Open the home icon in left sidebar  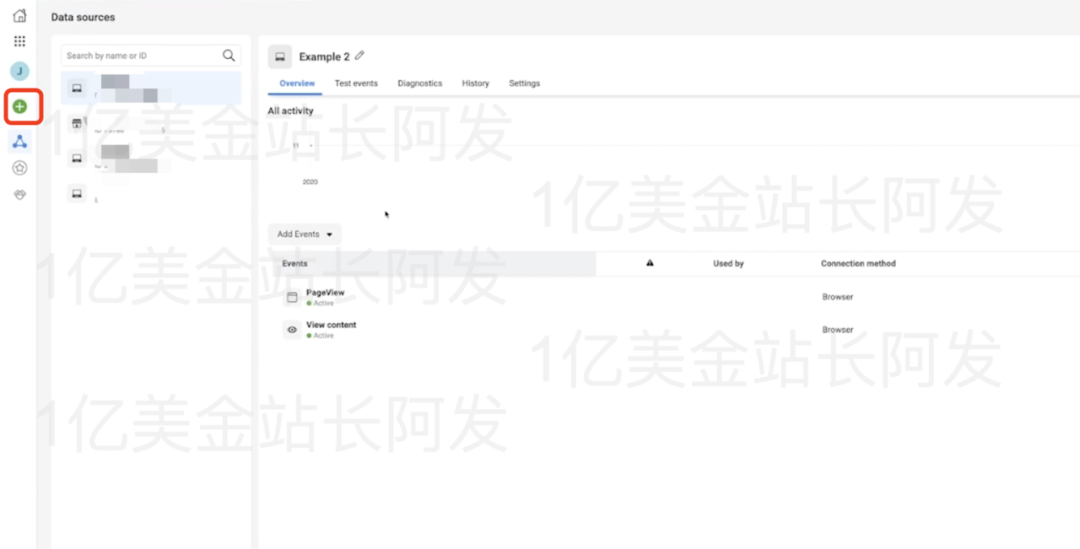point(20,16)
